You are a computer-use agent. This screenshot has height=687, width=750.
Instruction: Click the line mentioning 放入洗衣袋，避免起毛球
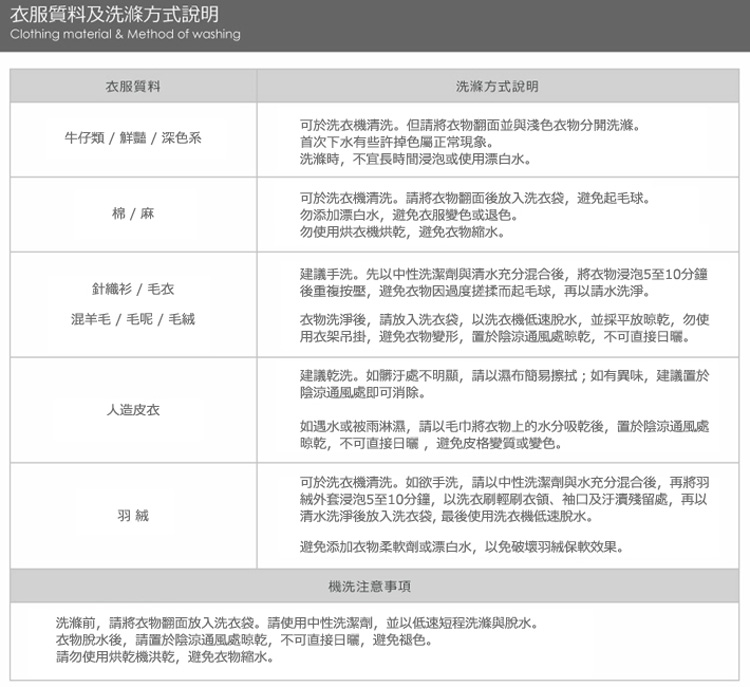pos(474,198)
